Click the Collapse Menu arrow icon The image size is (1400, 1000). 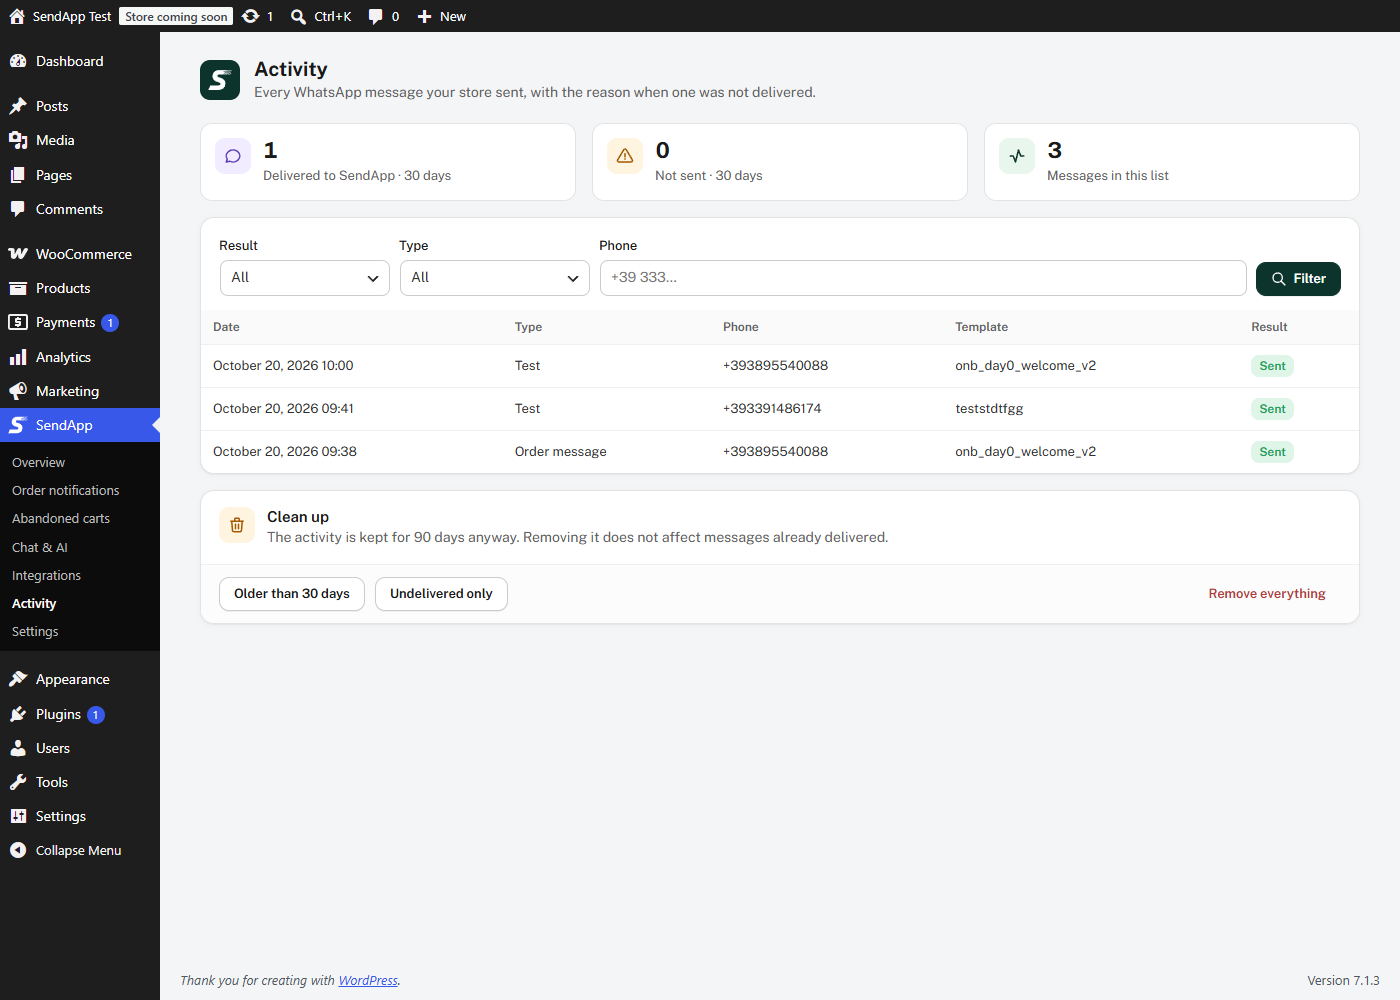(x=18, y=850)
